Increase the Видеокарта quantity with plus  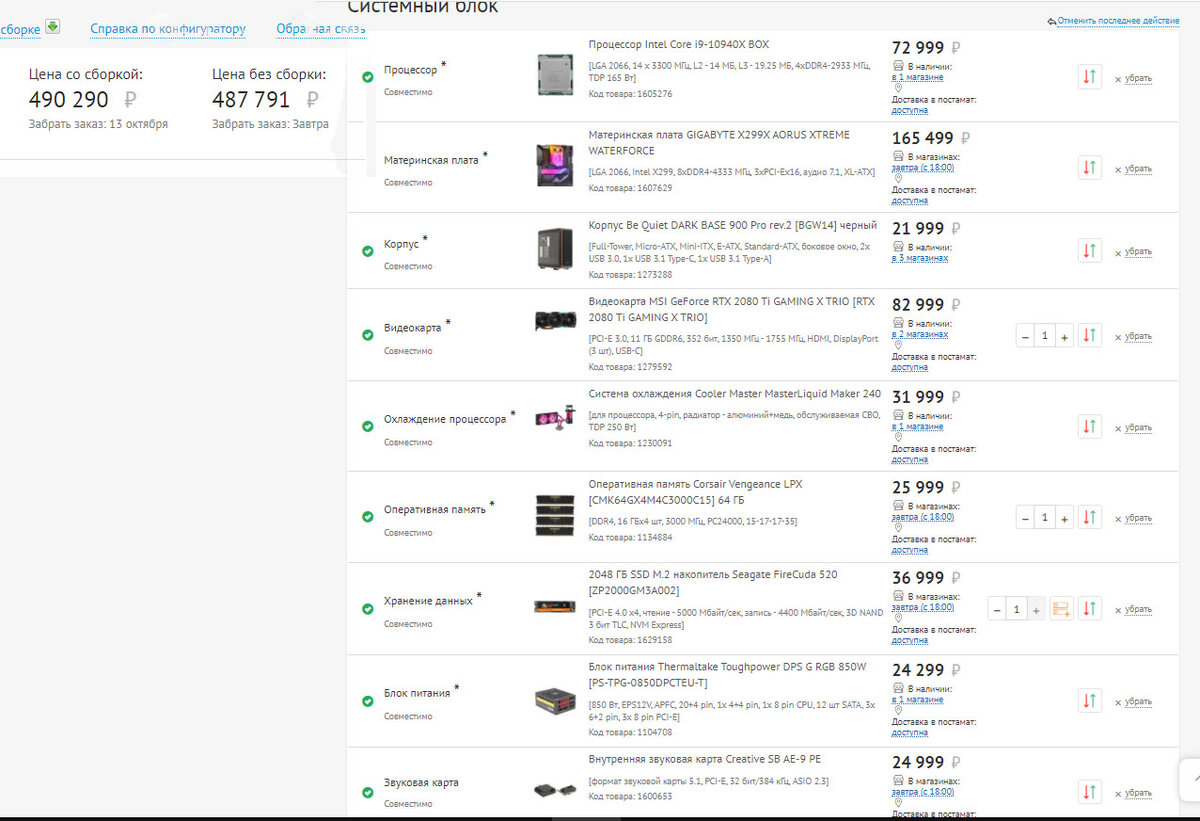[x=1064, y=337]
